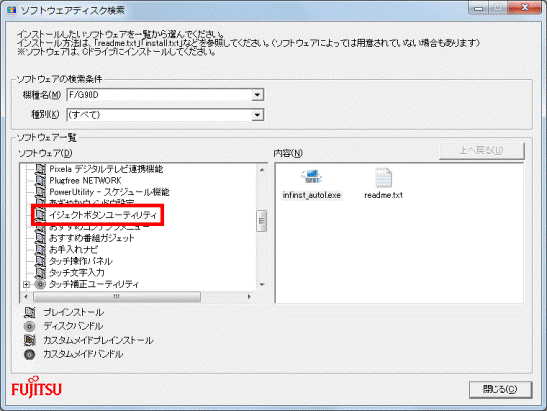
Task: Select おすすめ番組ガジェット in the list
Action: (91, 238)
